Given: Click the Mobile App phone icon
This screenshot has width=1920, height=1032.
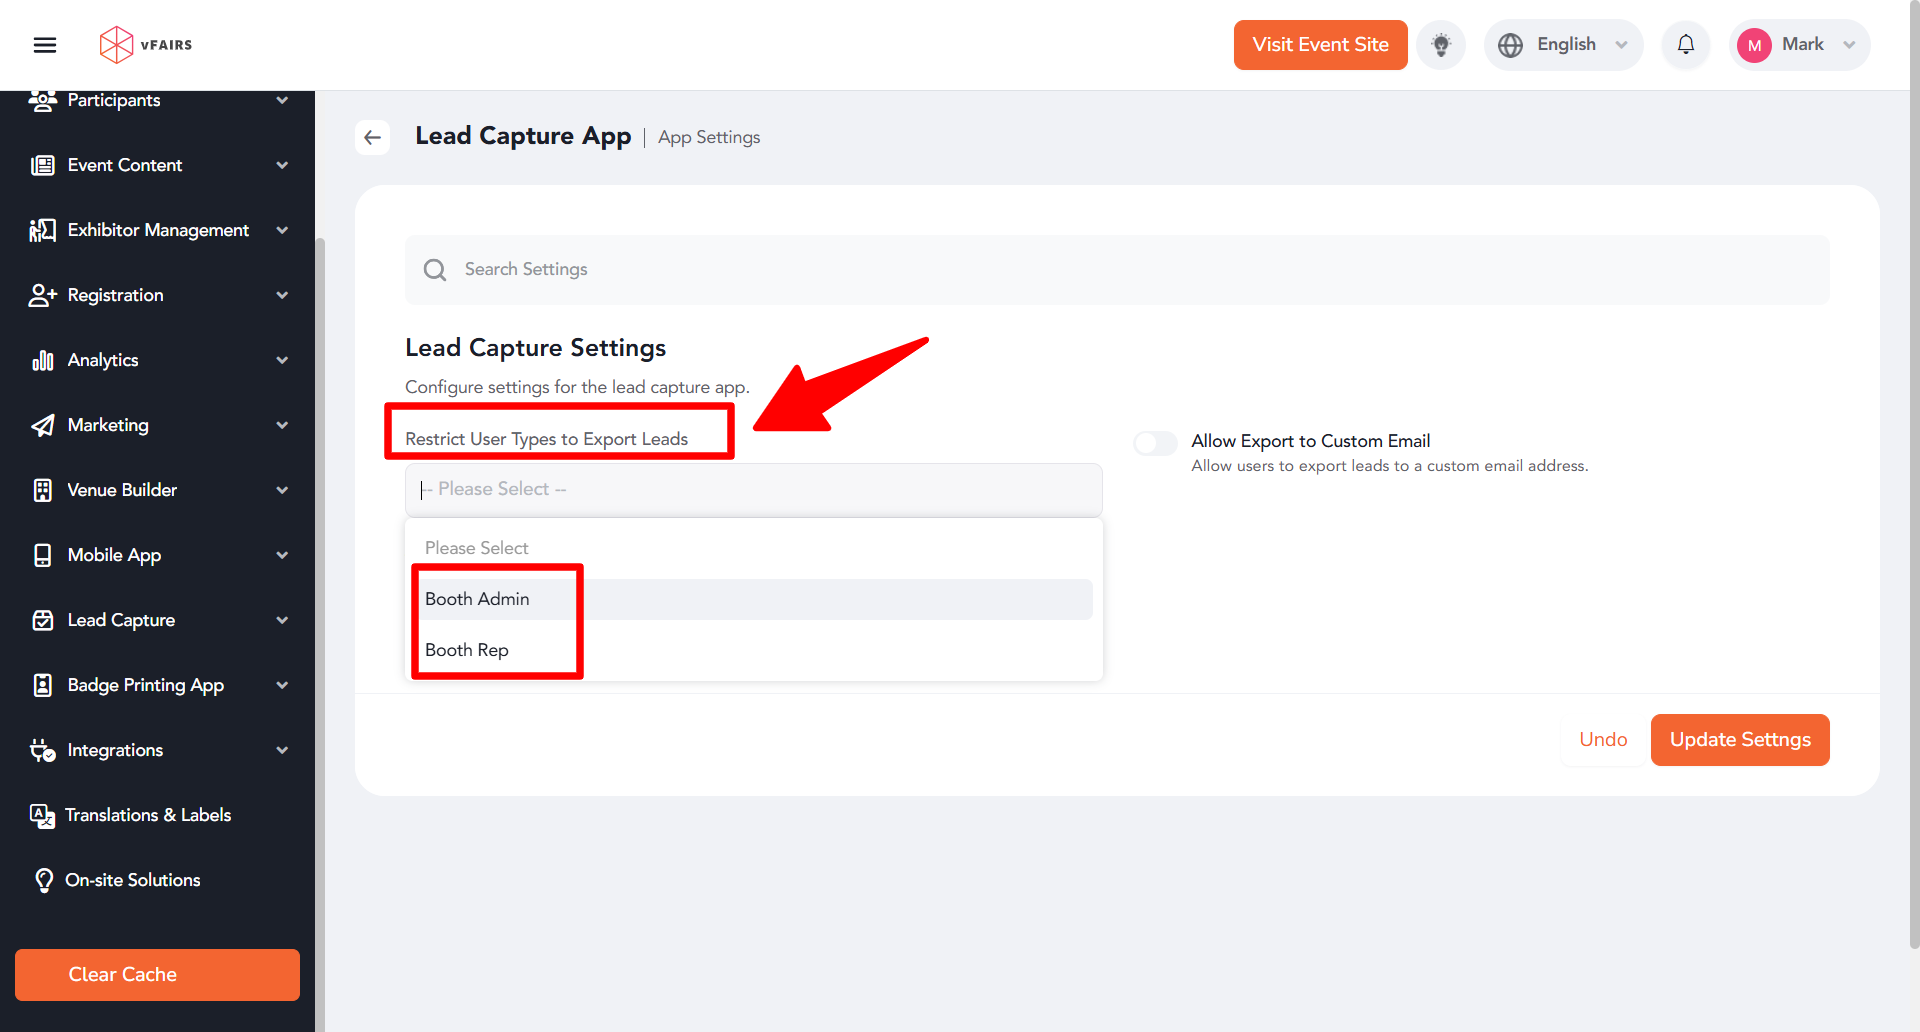Looking at the screenshot, I should click(x=42, y=555).
